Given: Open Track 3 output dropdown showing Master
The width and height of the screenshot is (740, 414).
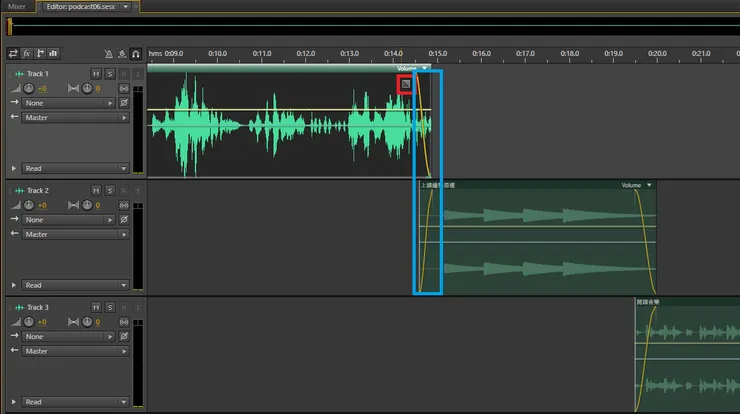Looking at the screenshot, I should coord(76,351).
